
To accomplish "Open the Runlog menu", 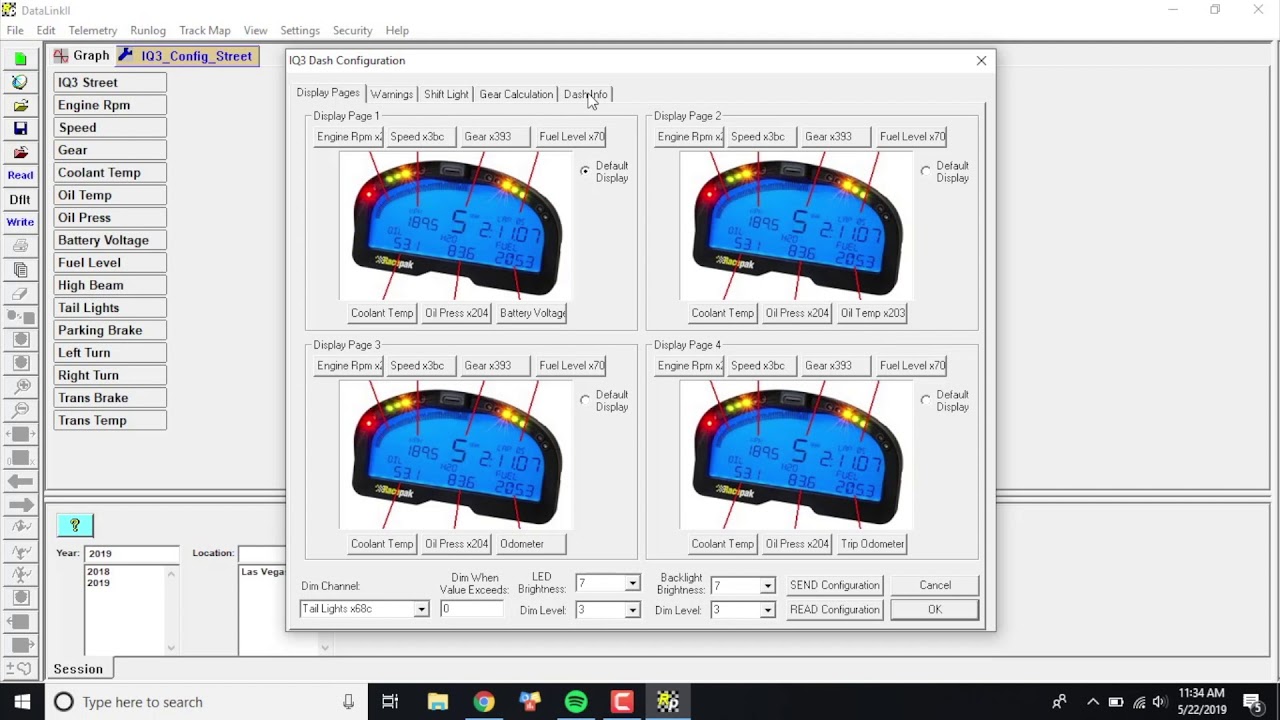I will [148, 31].
